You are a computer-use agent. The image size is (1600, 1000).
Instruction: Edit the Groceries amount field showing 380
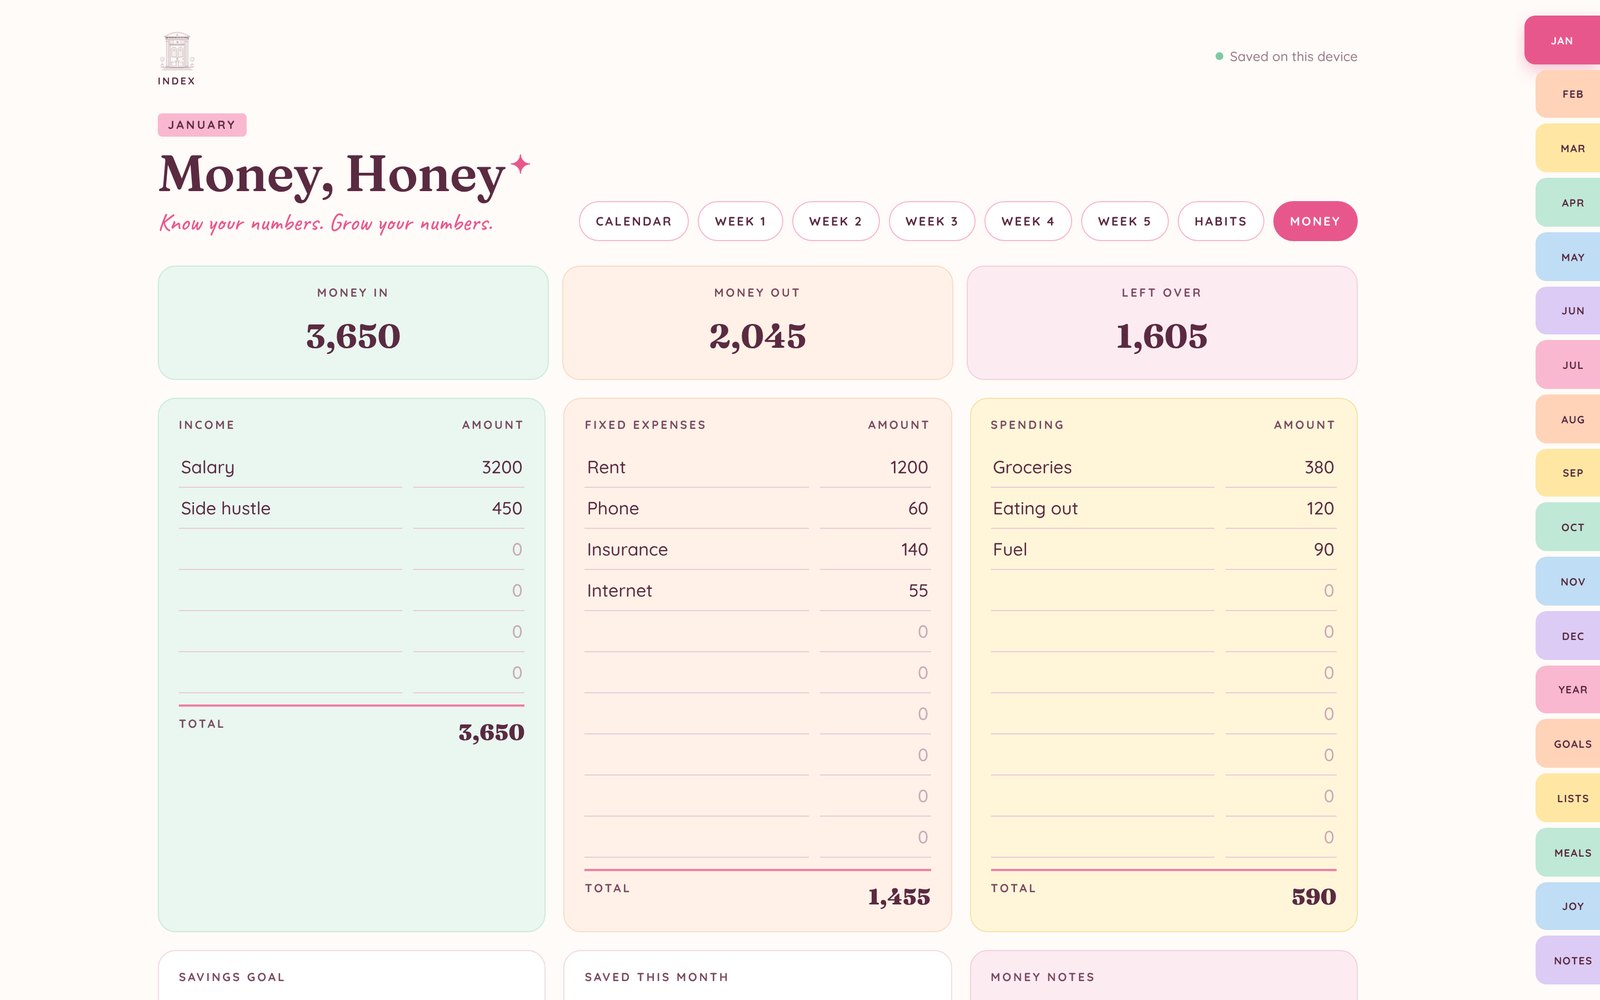pos(1281,468)
